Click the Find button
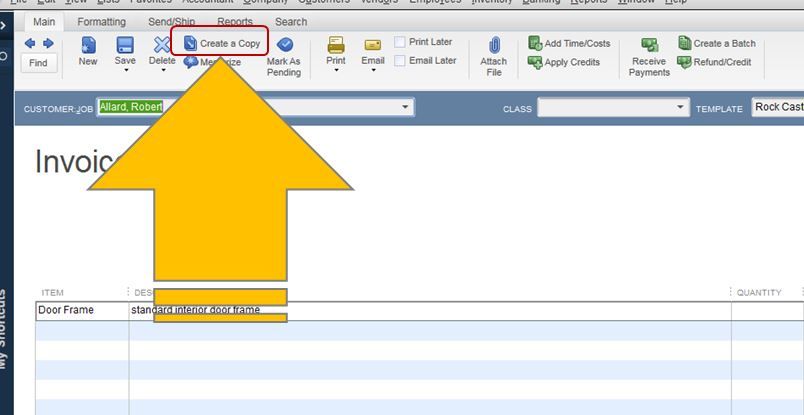This screenshot has width=804, height=415. (38, 63)
